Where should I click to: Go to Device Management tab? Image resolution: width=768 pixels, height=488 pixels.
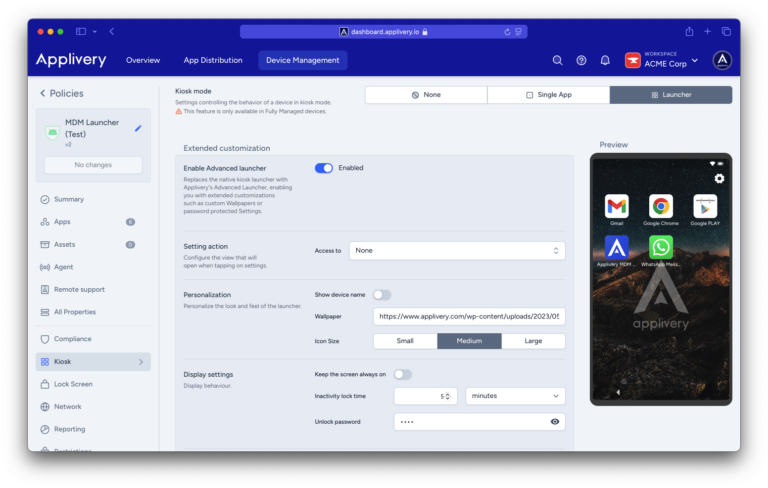click(x=303, y=60)
